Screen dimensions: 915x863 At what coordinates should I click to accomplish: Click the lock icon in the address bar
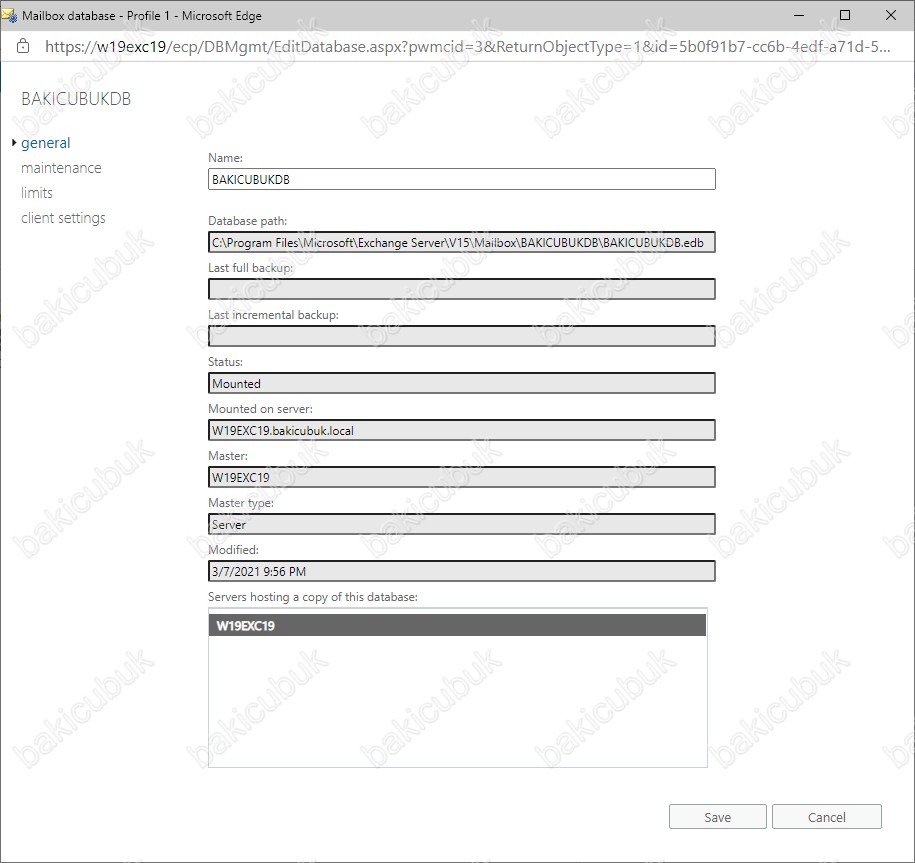(23, 47)
